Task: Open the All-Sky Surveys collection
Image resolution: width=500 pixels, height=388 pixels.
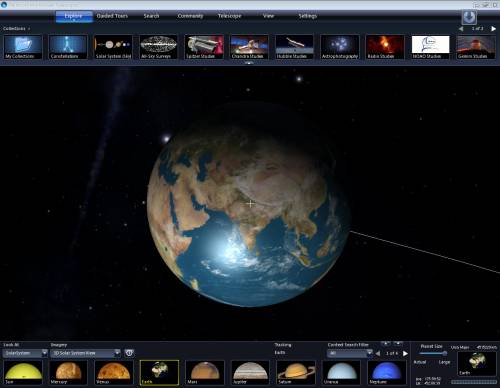Action: point(159,47)
